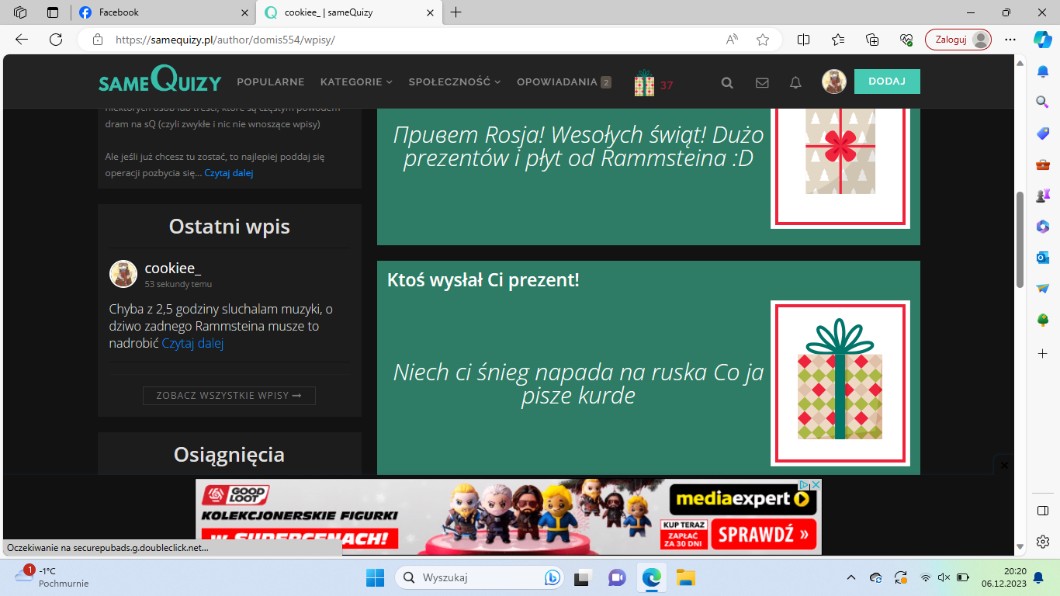Expand the Społeczność dropdown menu
This screenshot has width=1060, height=596.
(x=454, y=82)
